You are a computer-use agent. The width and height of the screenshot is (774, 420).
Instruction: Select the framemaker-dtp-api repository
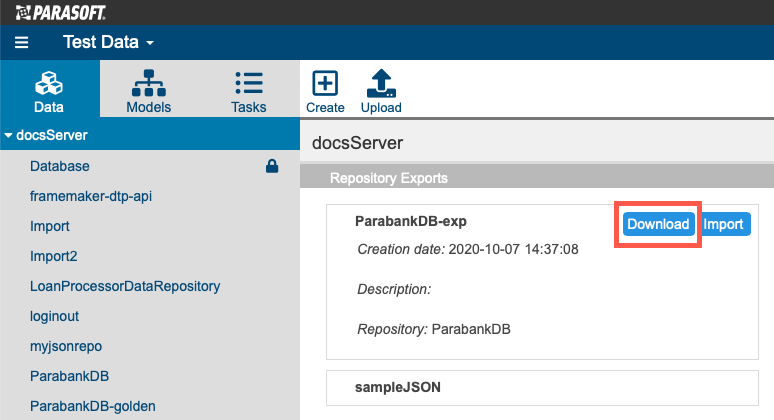91,196
